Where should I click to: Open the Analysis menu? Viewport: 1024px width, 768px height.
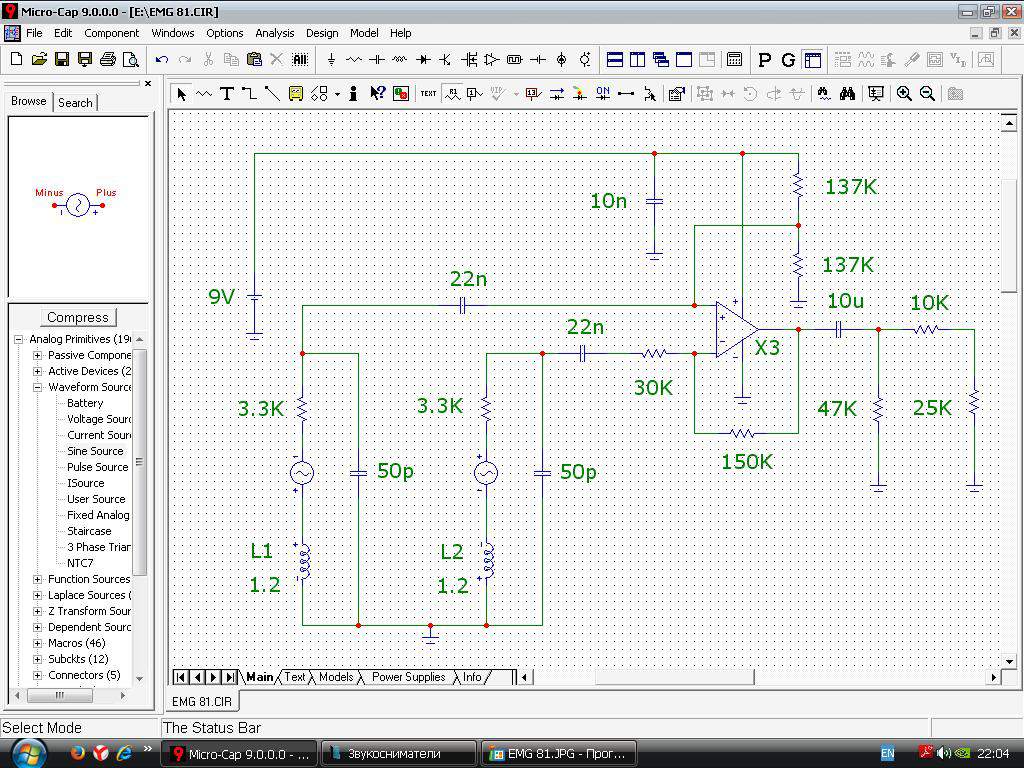(x=274, y=33)
